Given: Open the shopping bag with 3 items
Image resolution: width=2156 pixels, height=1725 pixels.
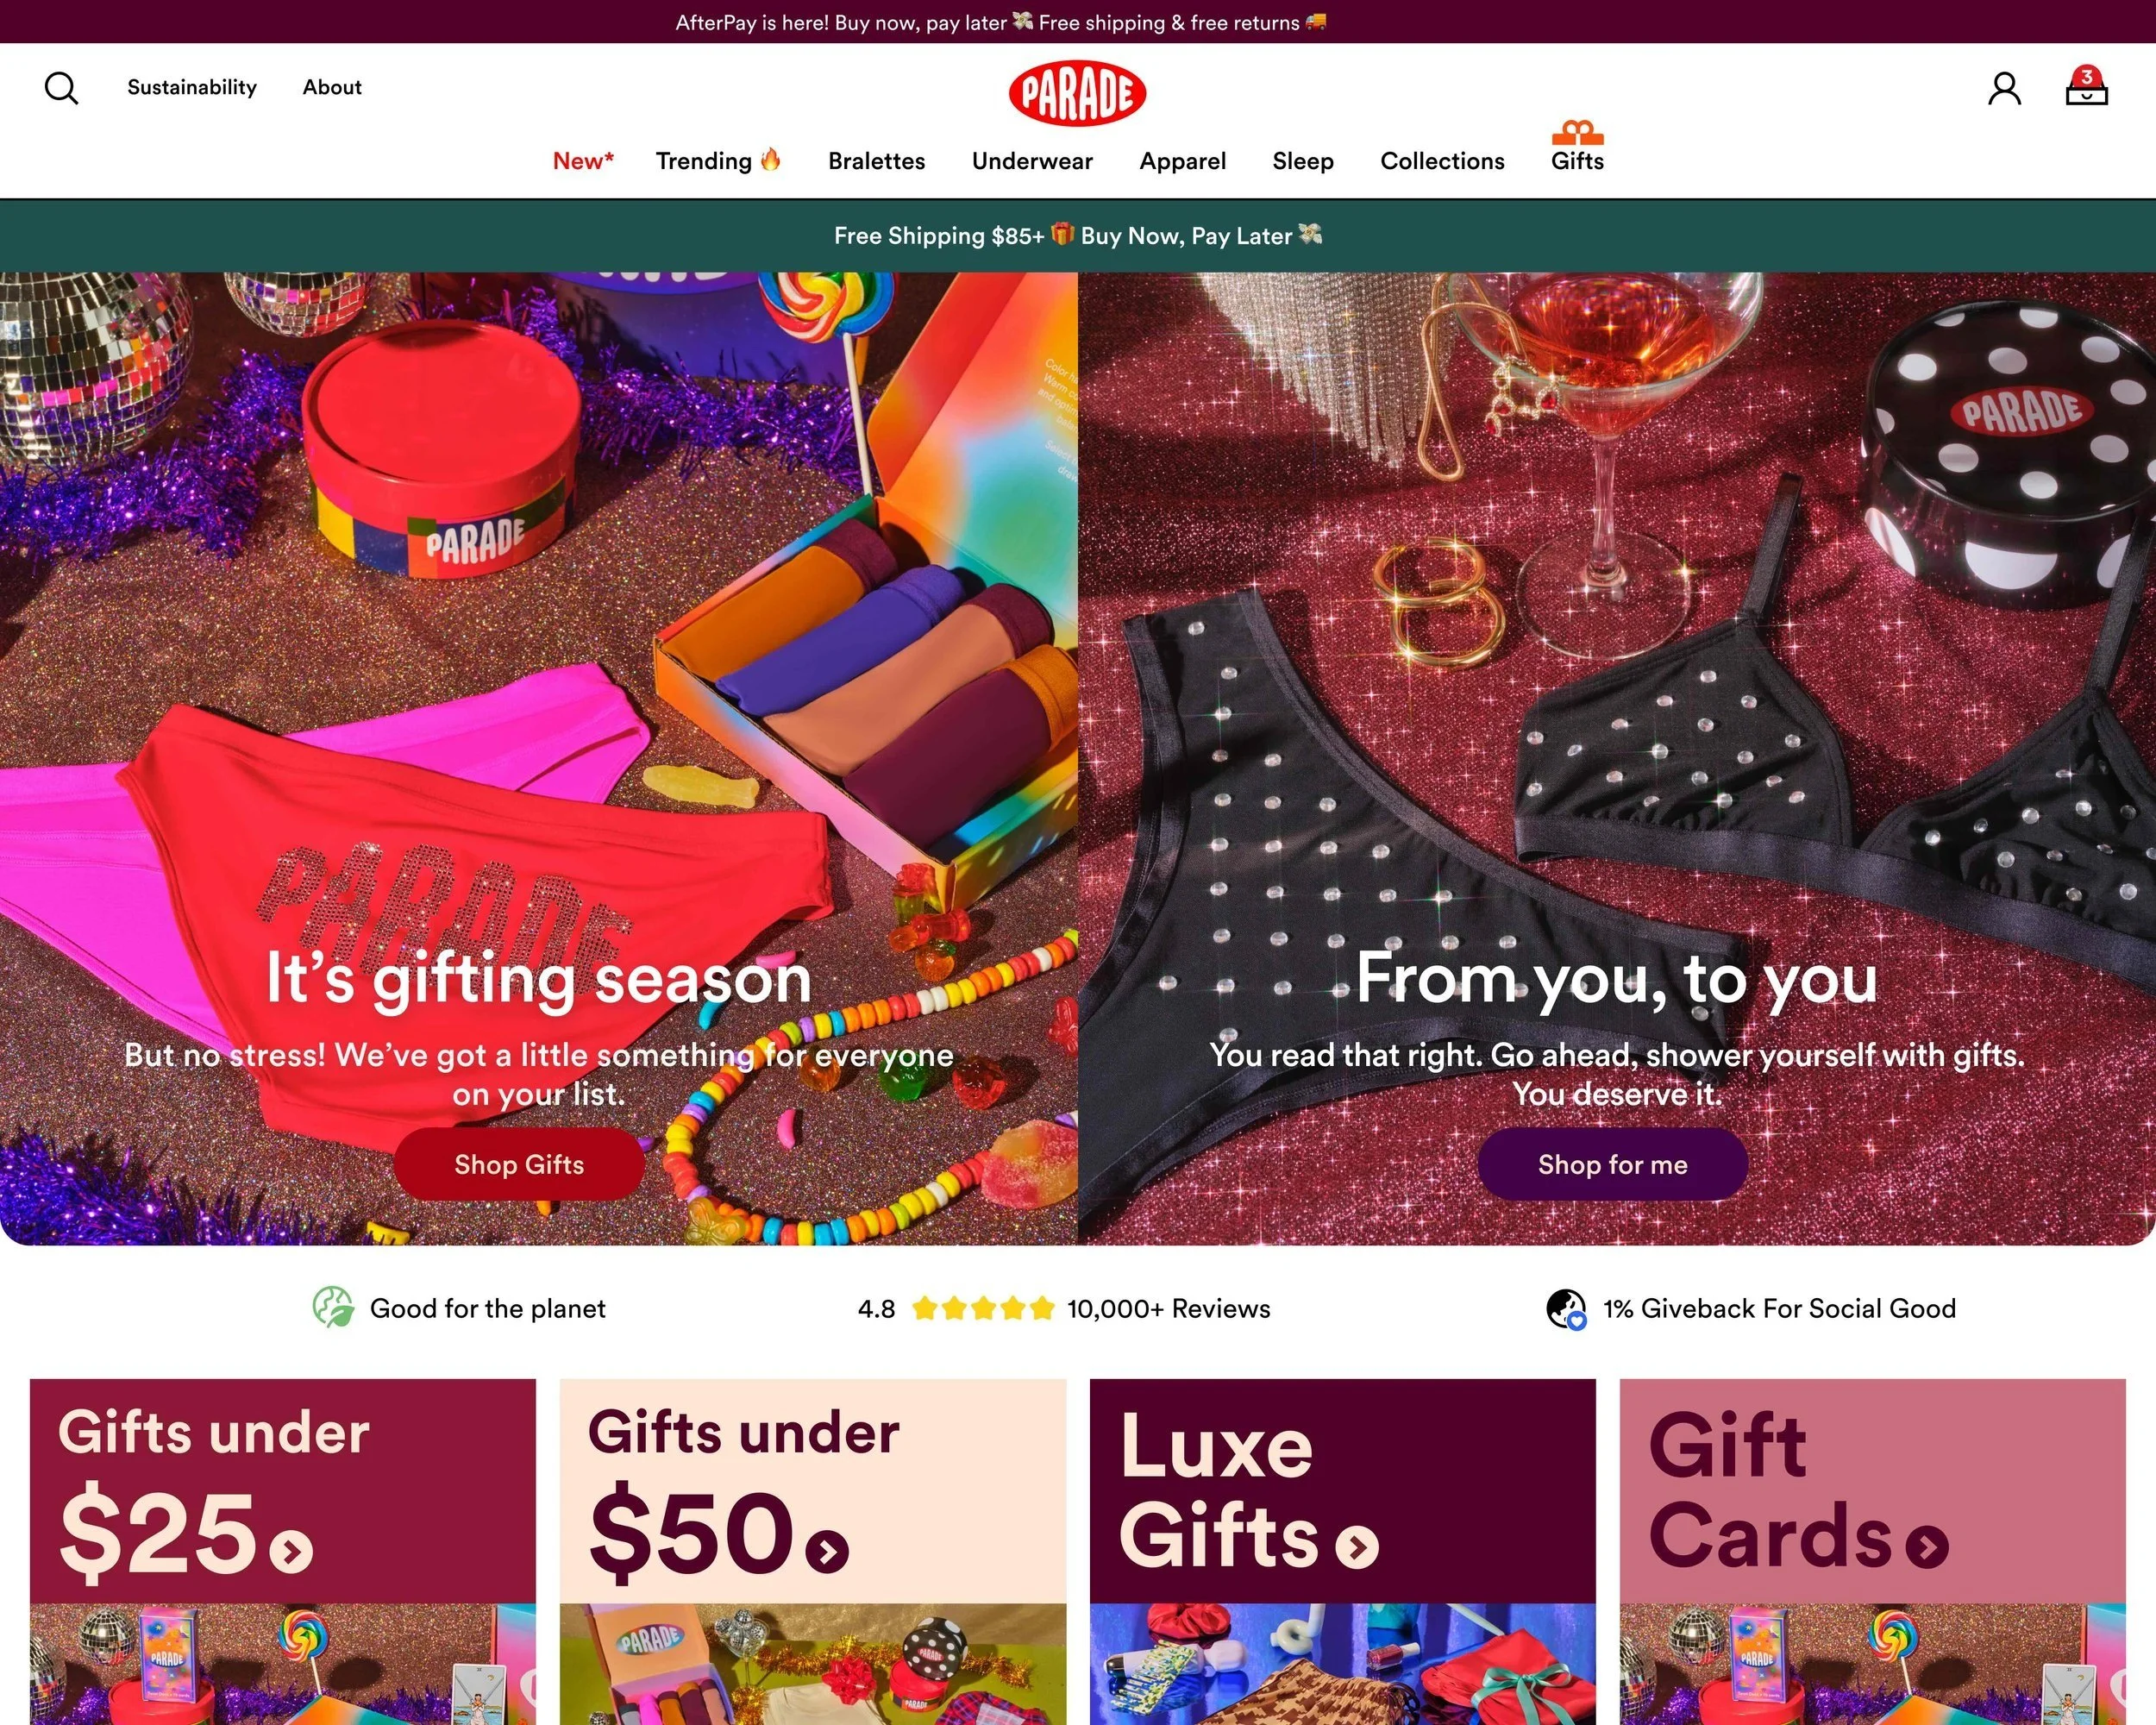Looking at the screenshot, I should pos(2087,86).
